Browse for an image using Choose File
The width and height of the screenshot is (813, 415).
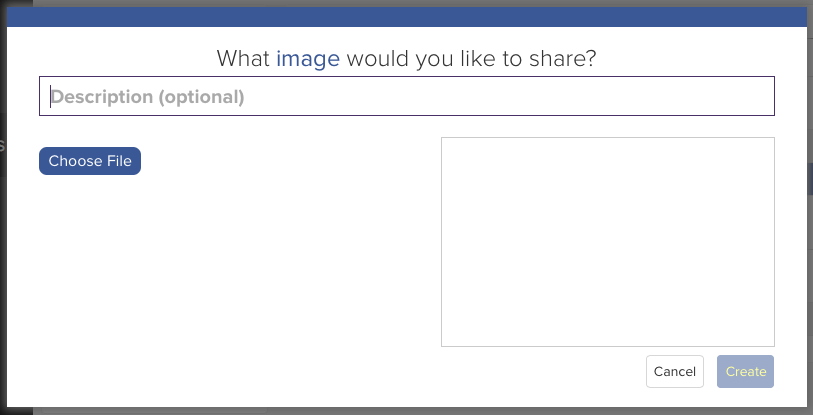(90, 161)
